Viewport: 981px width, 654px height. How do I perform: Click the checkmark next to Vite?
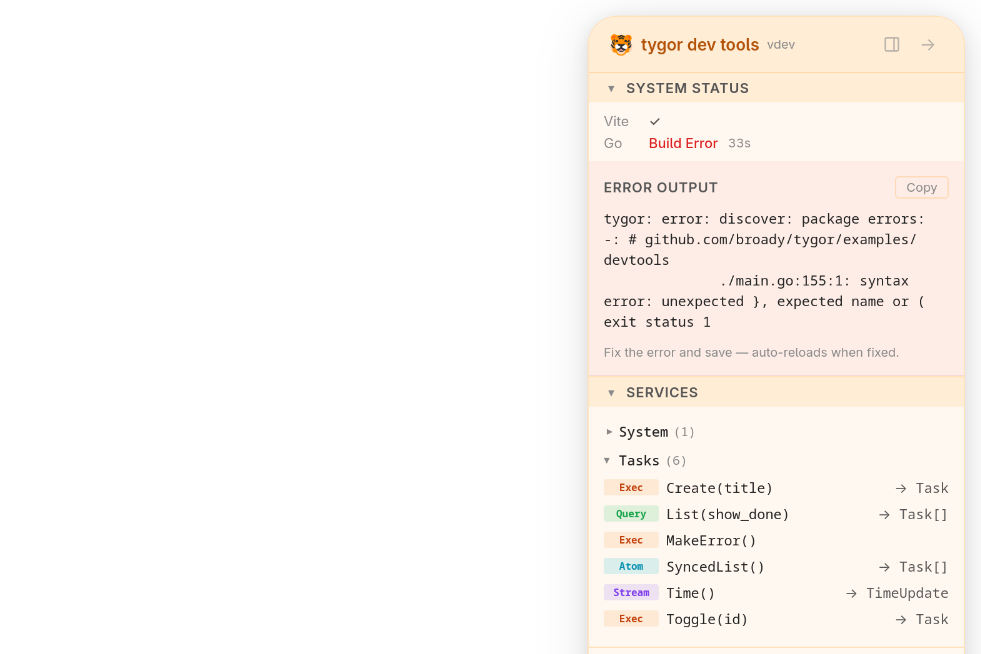[x=655, y=121]
